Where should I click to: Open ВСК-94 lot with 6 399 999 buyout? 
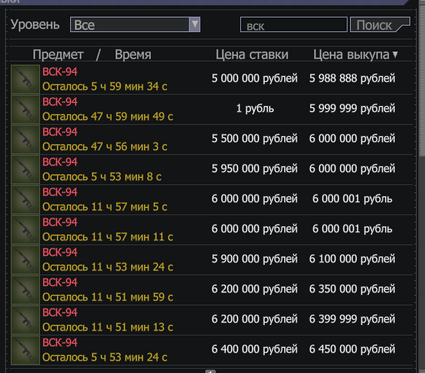[212, 320]
